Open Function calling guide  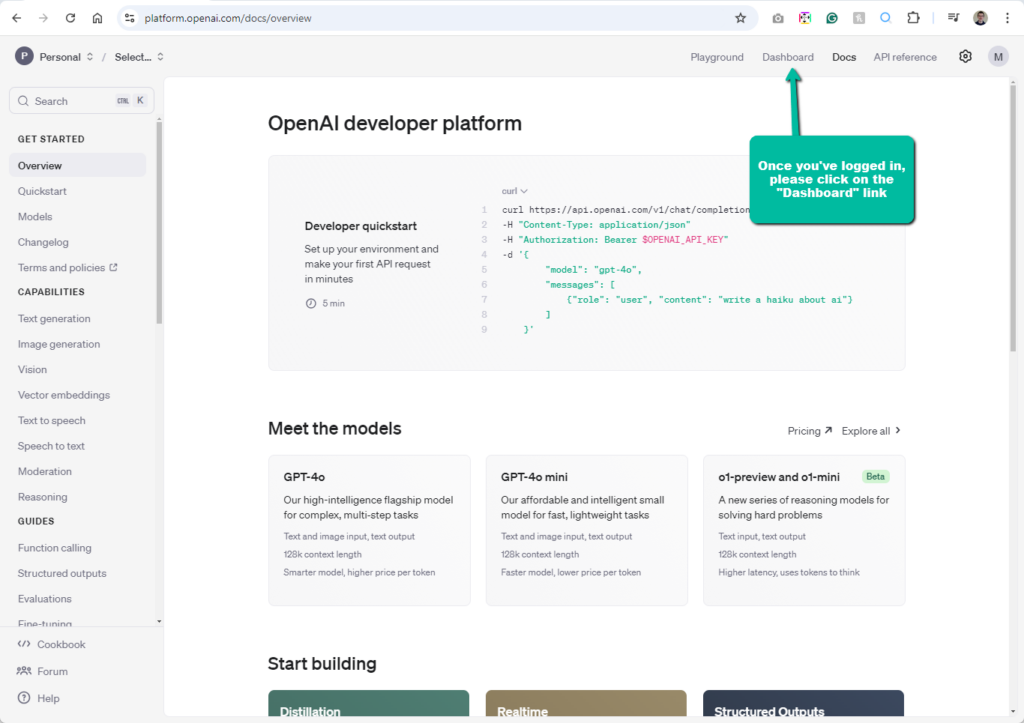[x=55, y=548]
